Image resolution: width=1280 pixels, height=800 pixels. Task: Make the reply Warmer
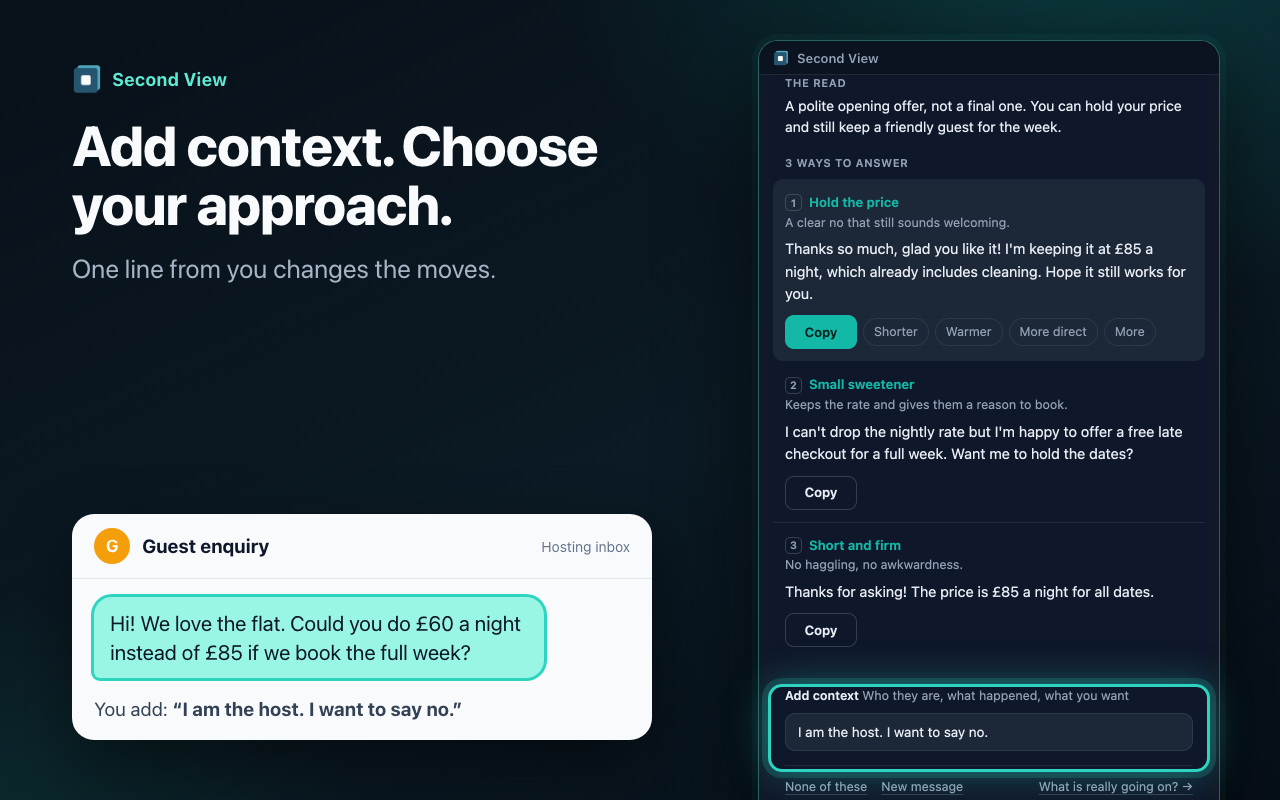(x=968, y=332)
